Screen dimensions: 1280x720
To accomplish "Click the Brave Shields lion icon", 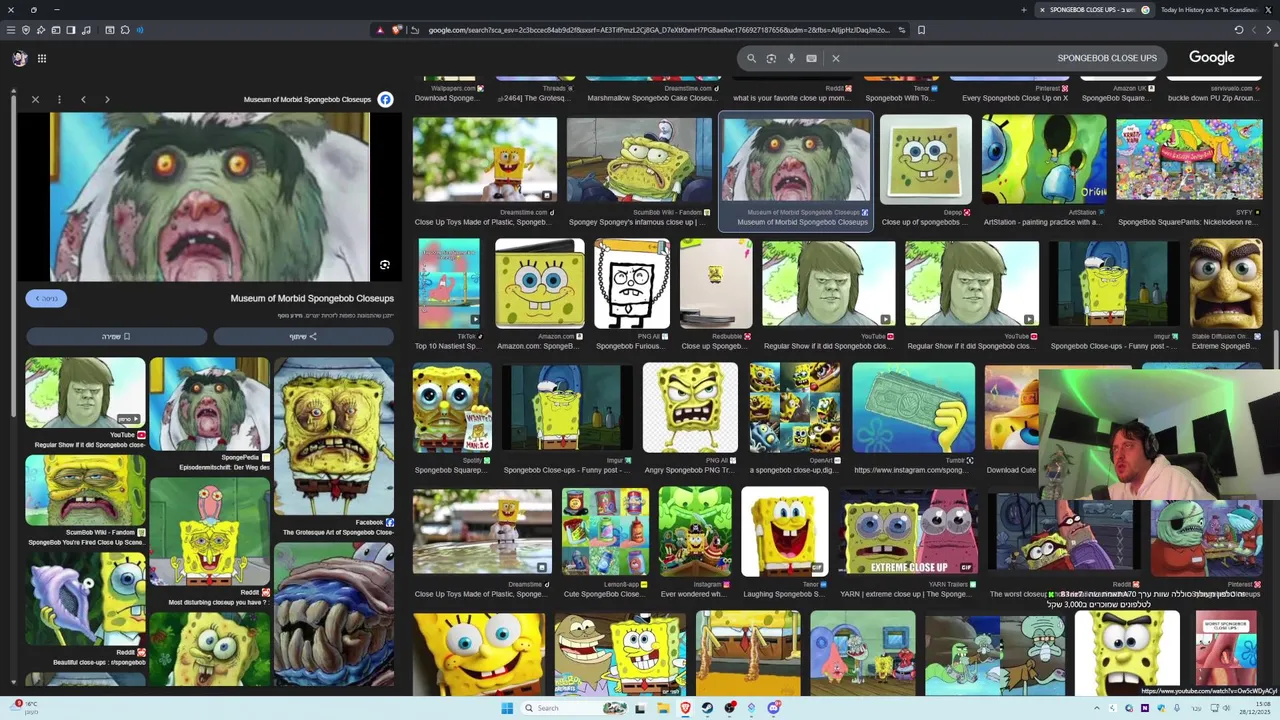I will click(x=397, y=30).
